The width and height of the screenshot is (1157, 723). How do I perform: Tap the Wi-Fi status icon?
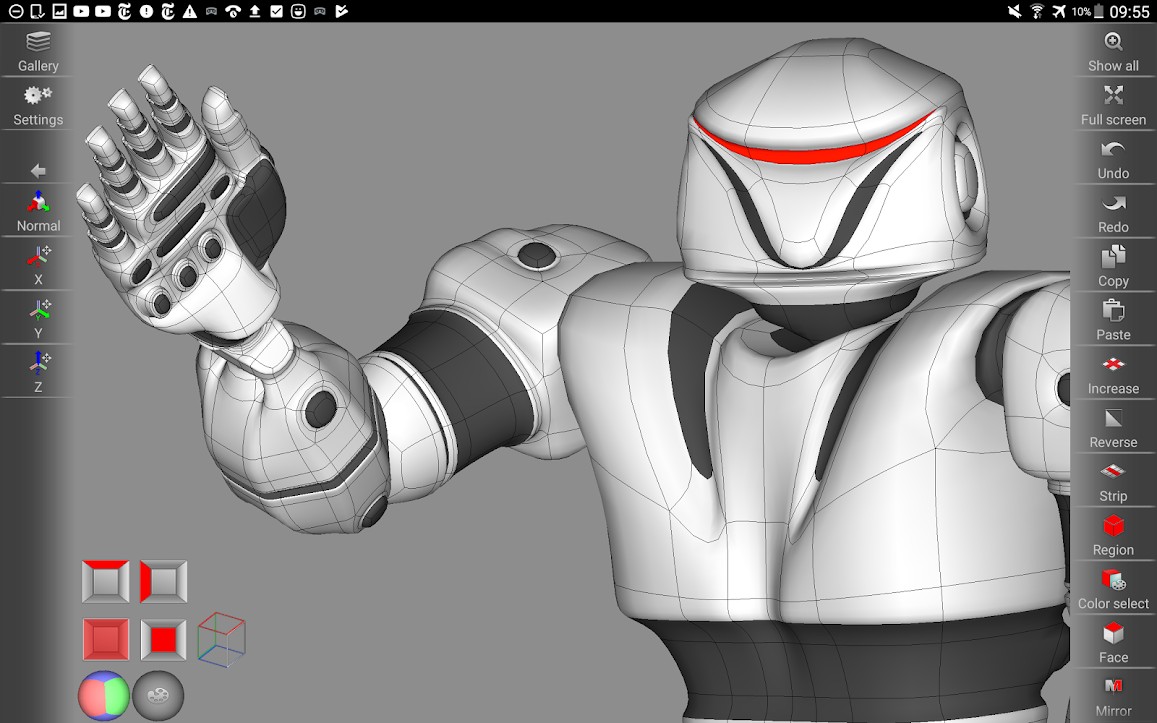[x=1037, y=11]
